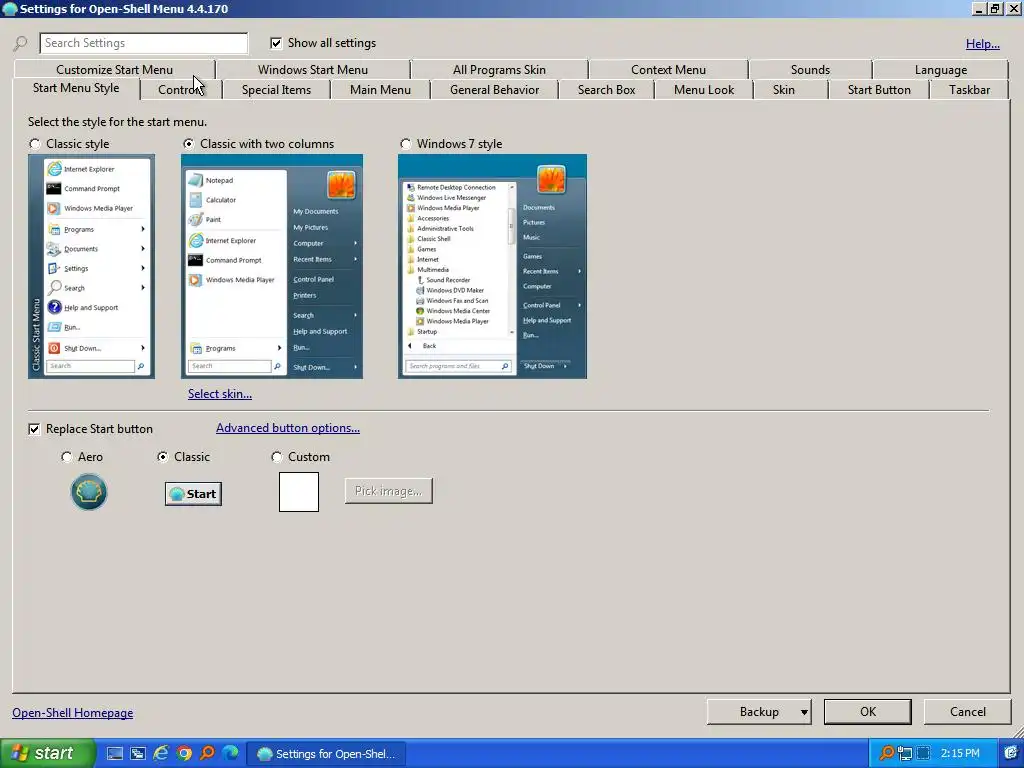
Task: Select Classic with two columns option
Action: point(189,144)
